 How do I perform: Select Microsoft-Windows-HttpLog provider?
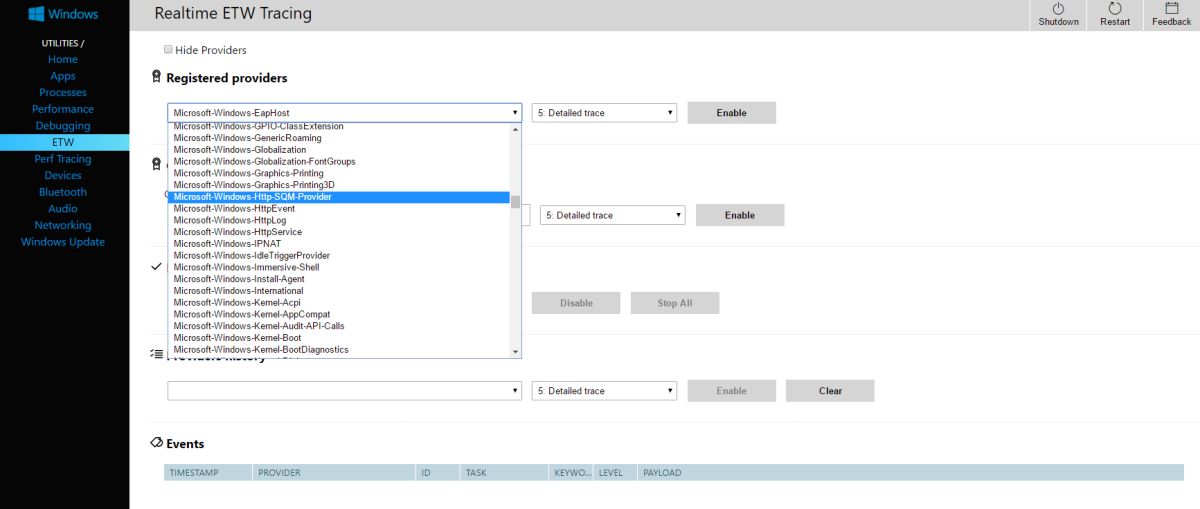pos(339,220)
